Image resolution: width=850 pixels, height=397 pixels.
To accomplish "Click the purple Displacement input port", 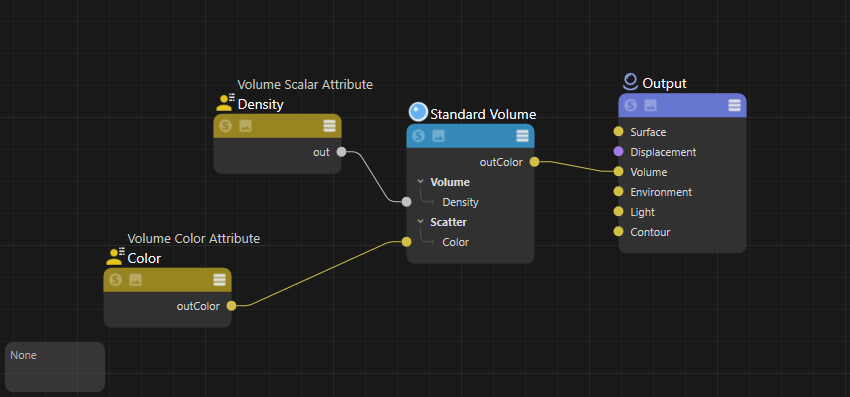I will [618, 152].
